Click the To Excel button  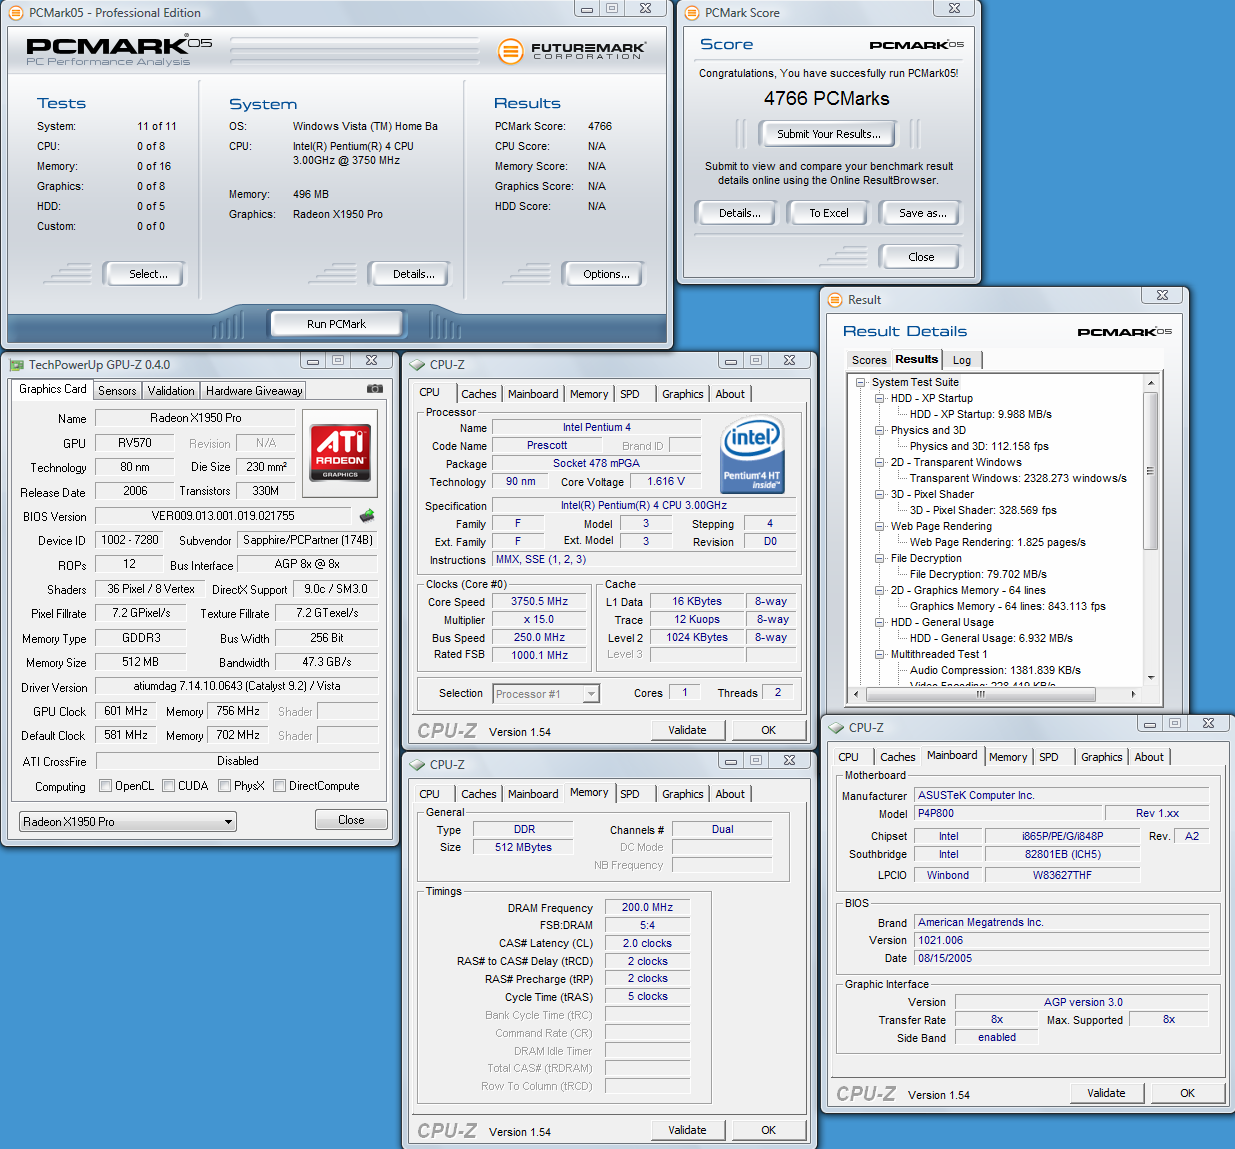(829, 213)
